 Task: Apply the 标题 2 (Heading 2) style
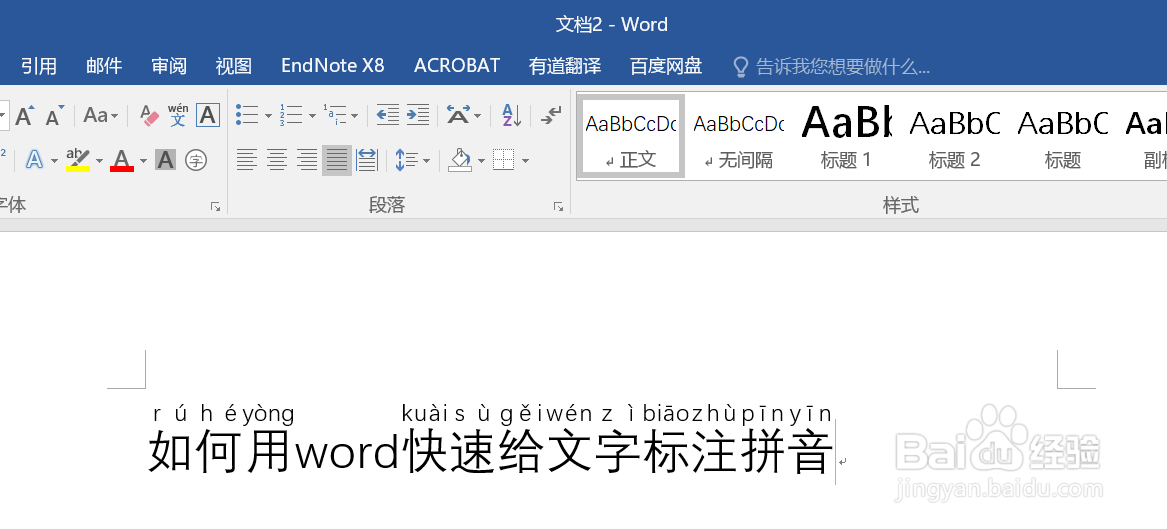tap(955, 136)
